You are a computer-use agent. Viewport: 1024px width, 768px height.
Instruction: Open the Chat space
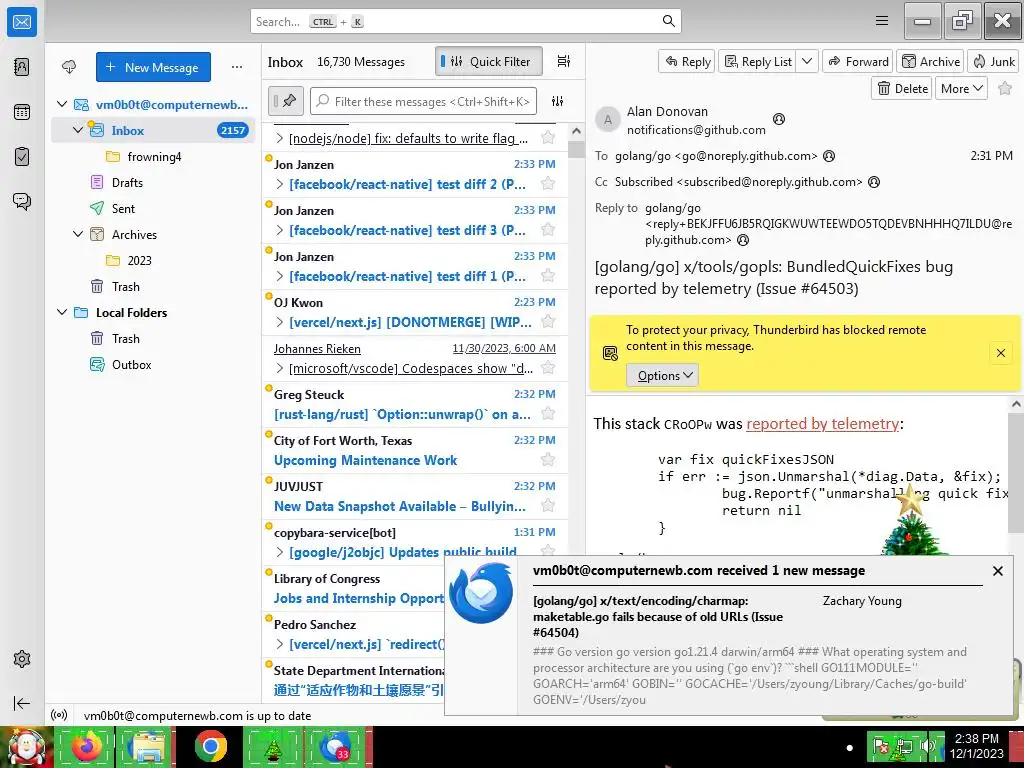pos(22,201)
